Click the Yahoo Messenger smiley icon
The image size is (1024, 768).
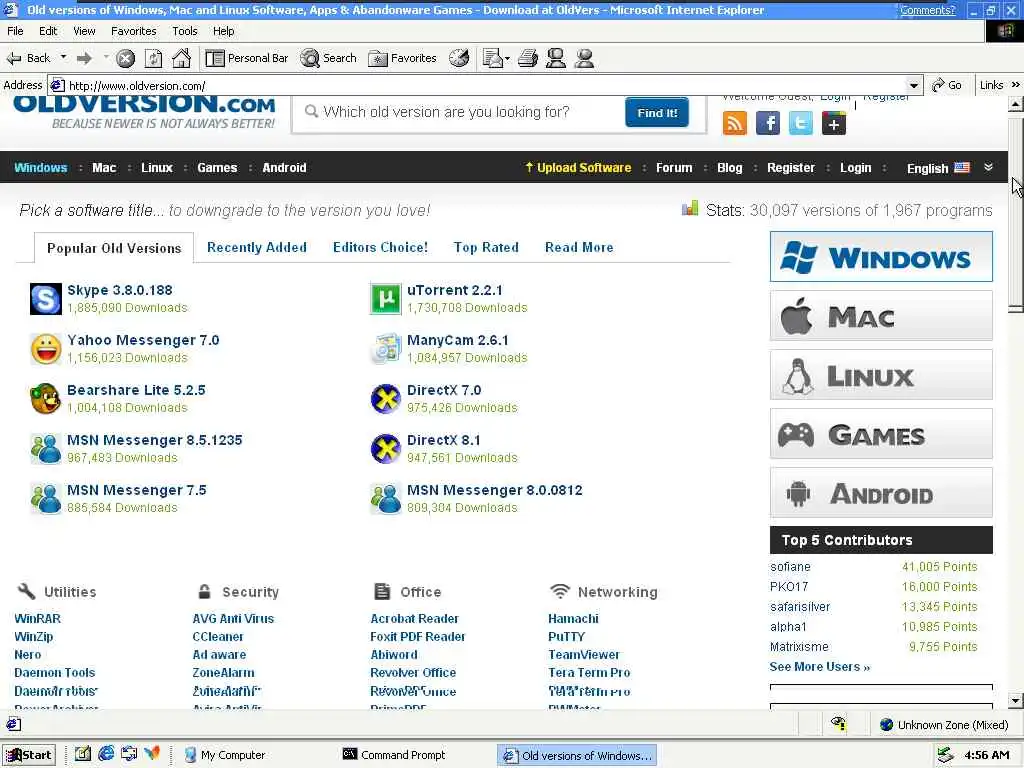[46, 349]
